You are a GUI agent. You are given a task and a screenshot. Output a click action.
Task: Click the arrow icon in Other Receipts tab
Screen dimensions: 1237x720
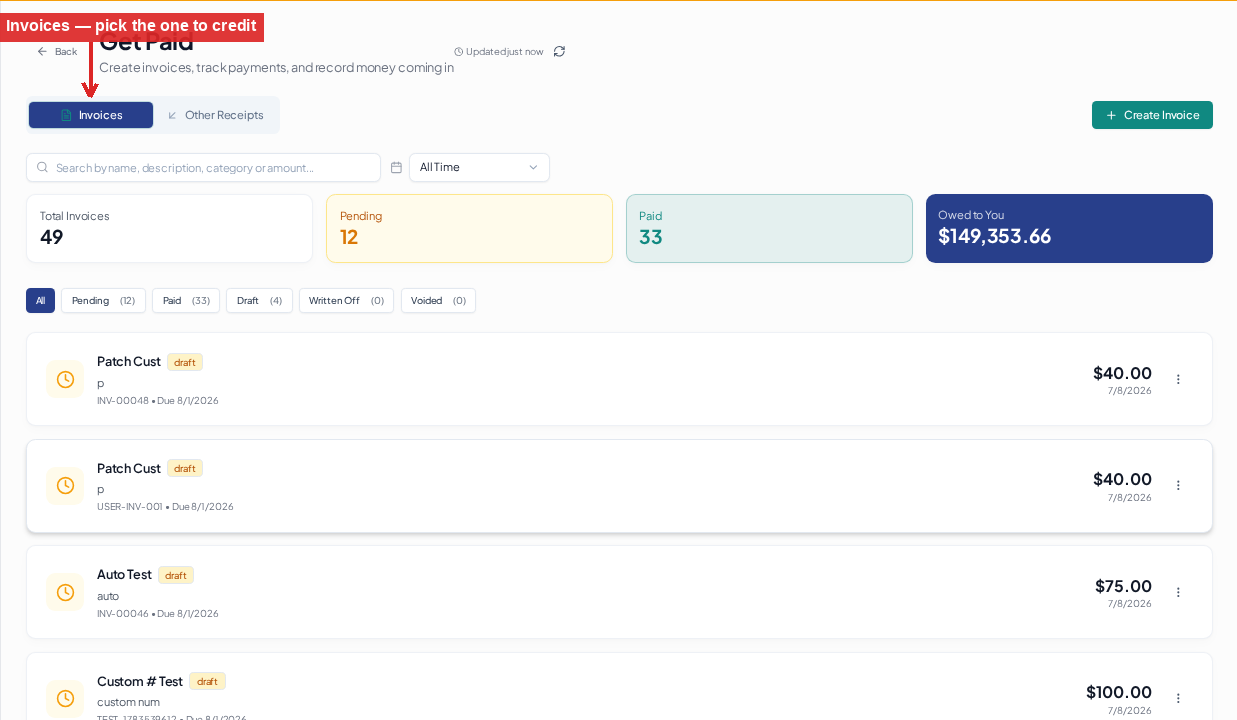point(172,115)
